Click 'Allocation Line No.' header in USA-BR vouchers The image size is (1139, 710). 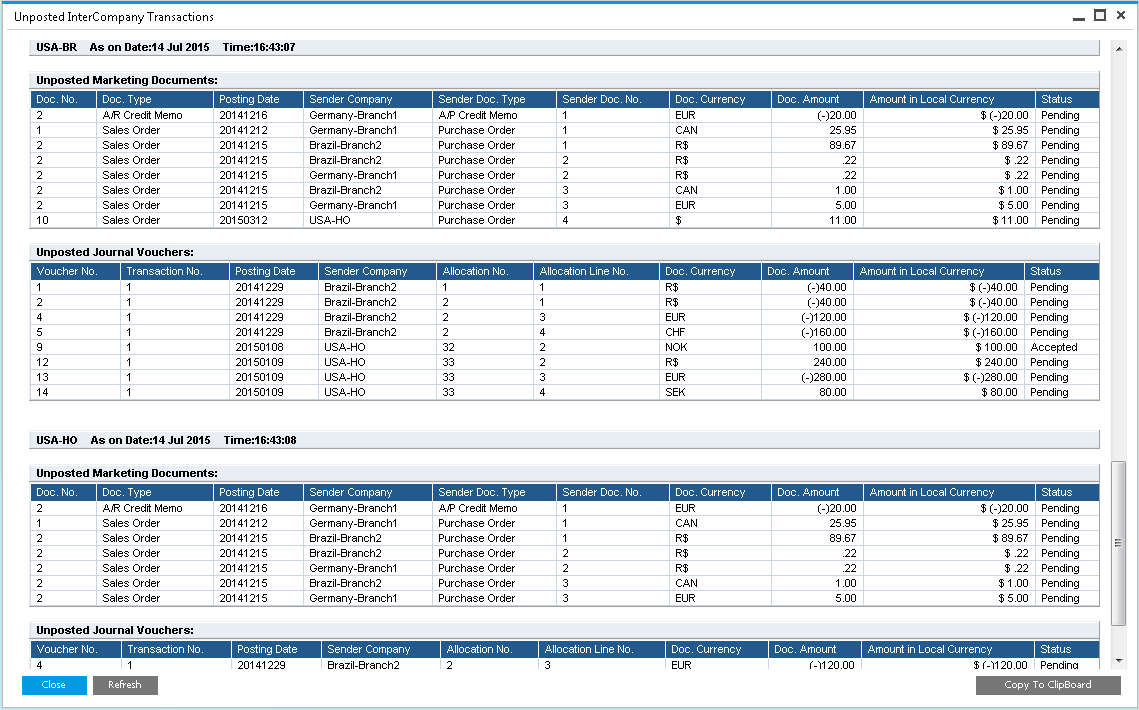(596, 271)
